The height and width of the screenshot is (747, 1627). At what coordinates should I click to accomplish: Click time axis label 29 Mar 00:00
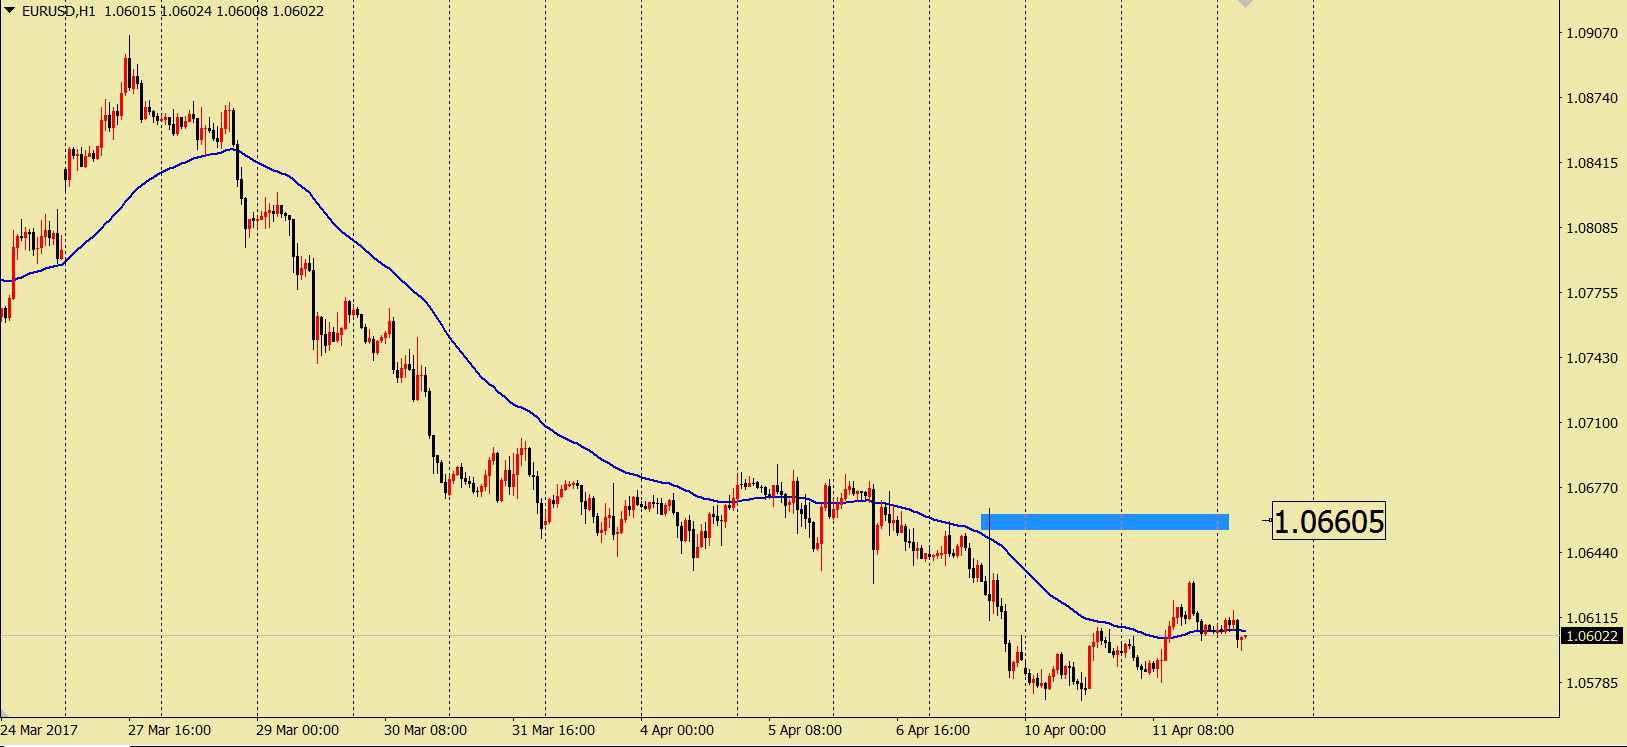[x=297, y=730]
